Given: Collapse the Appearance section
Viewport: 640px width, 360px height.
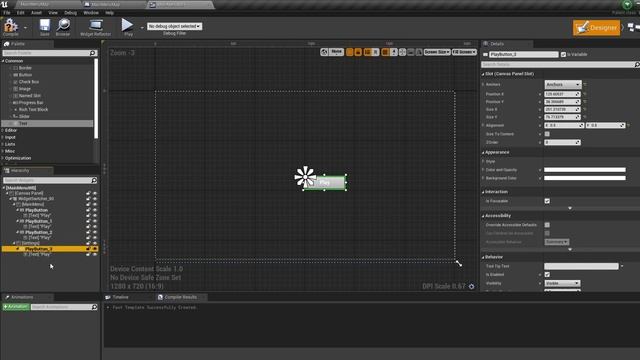Looking at the screenshot, I should click(483, 153).
